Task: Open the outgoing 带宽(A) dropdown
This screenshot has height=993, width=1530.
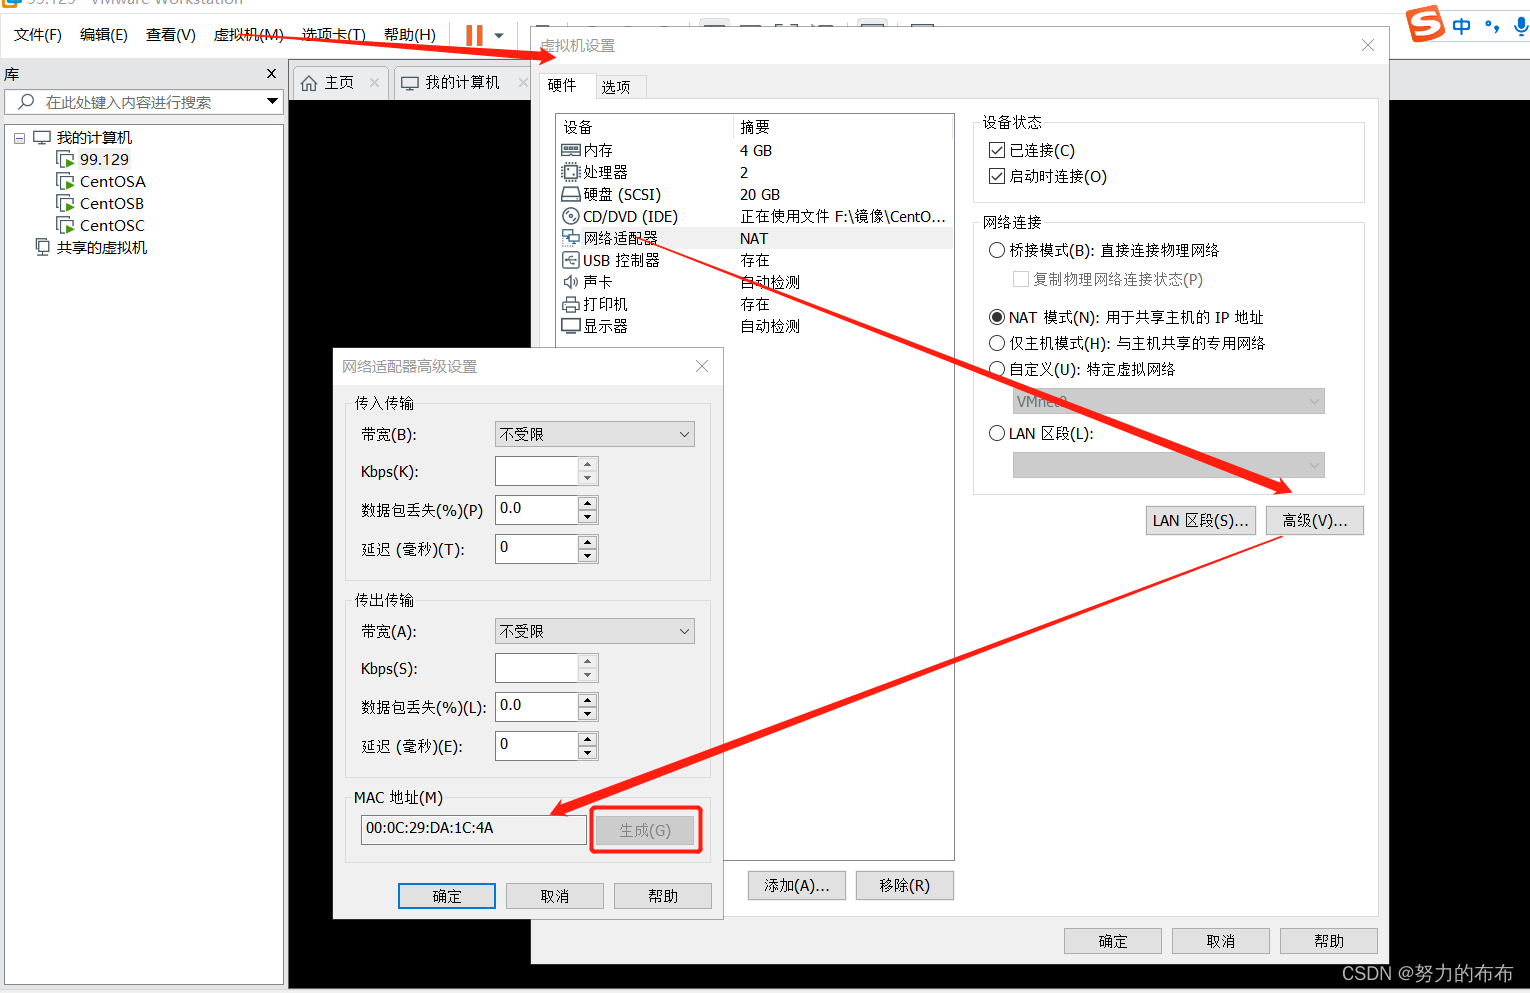Action: pos(595,631)
